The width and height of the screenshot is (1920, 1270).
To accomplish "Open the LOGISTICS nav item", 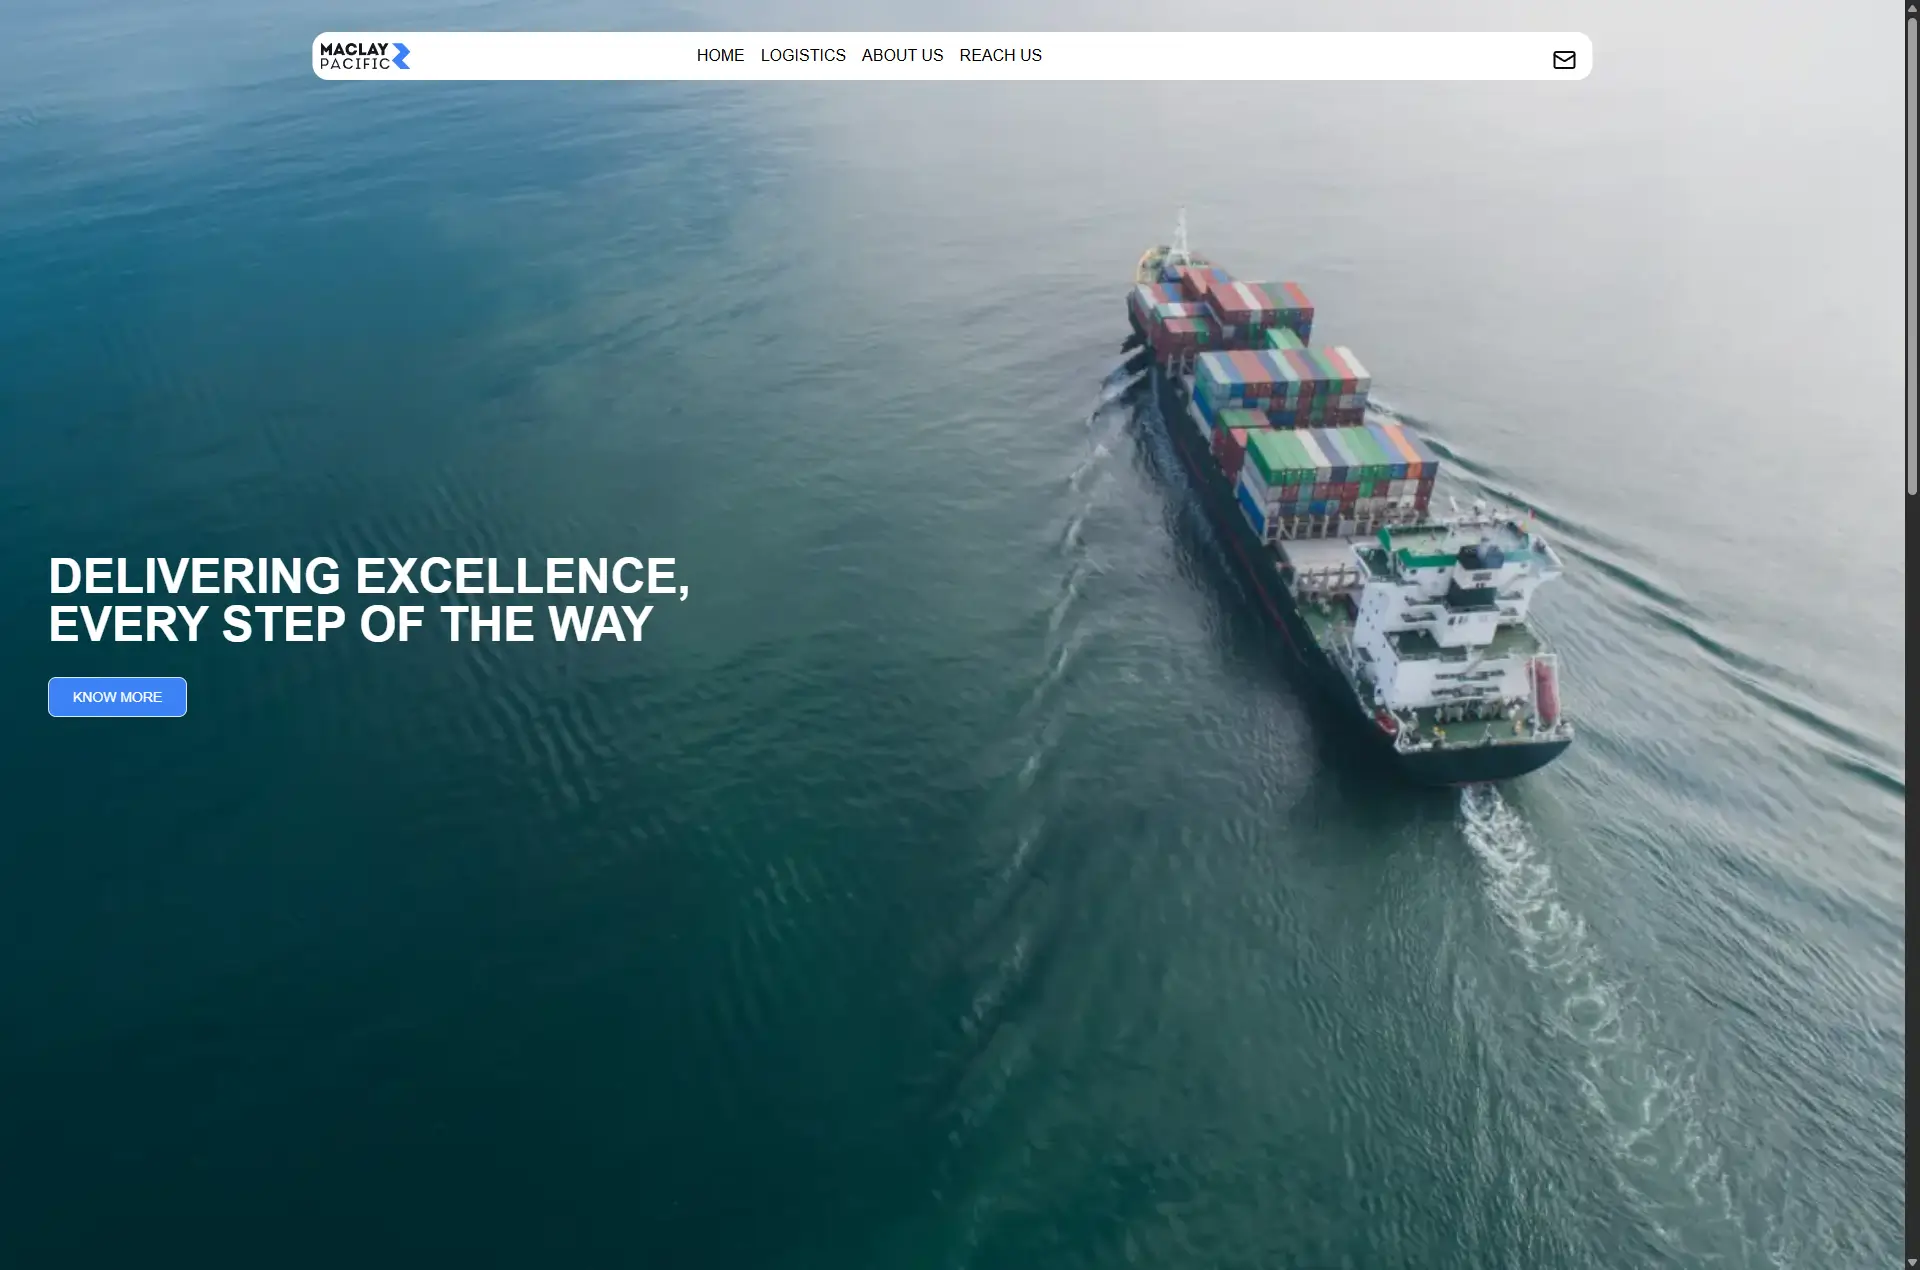I will click(803, 56).
